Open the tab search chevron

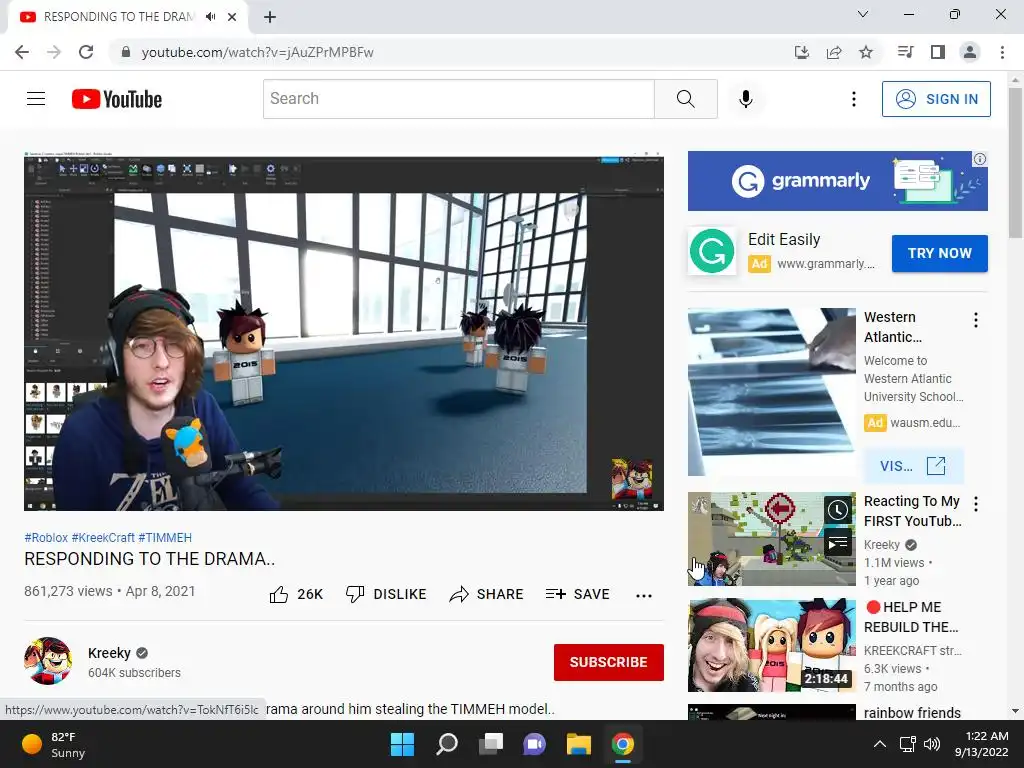[x=863, y=14]
